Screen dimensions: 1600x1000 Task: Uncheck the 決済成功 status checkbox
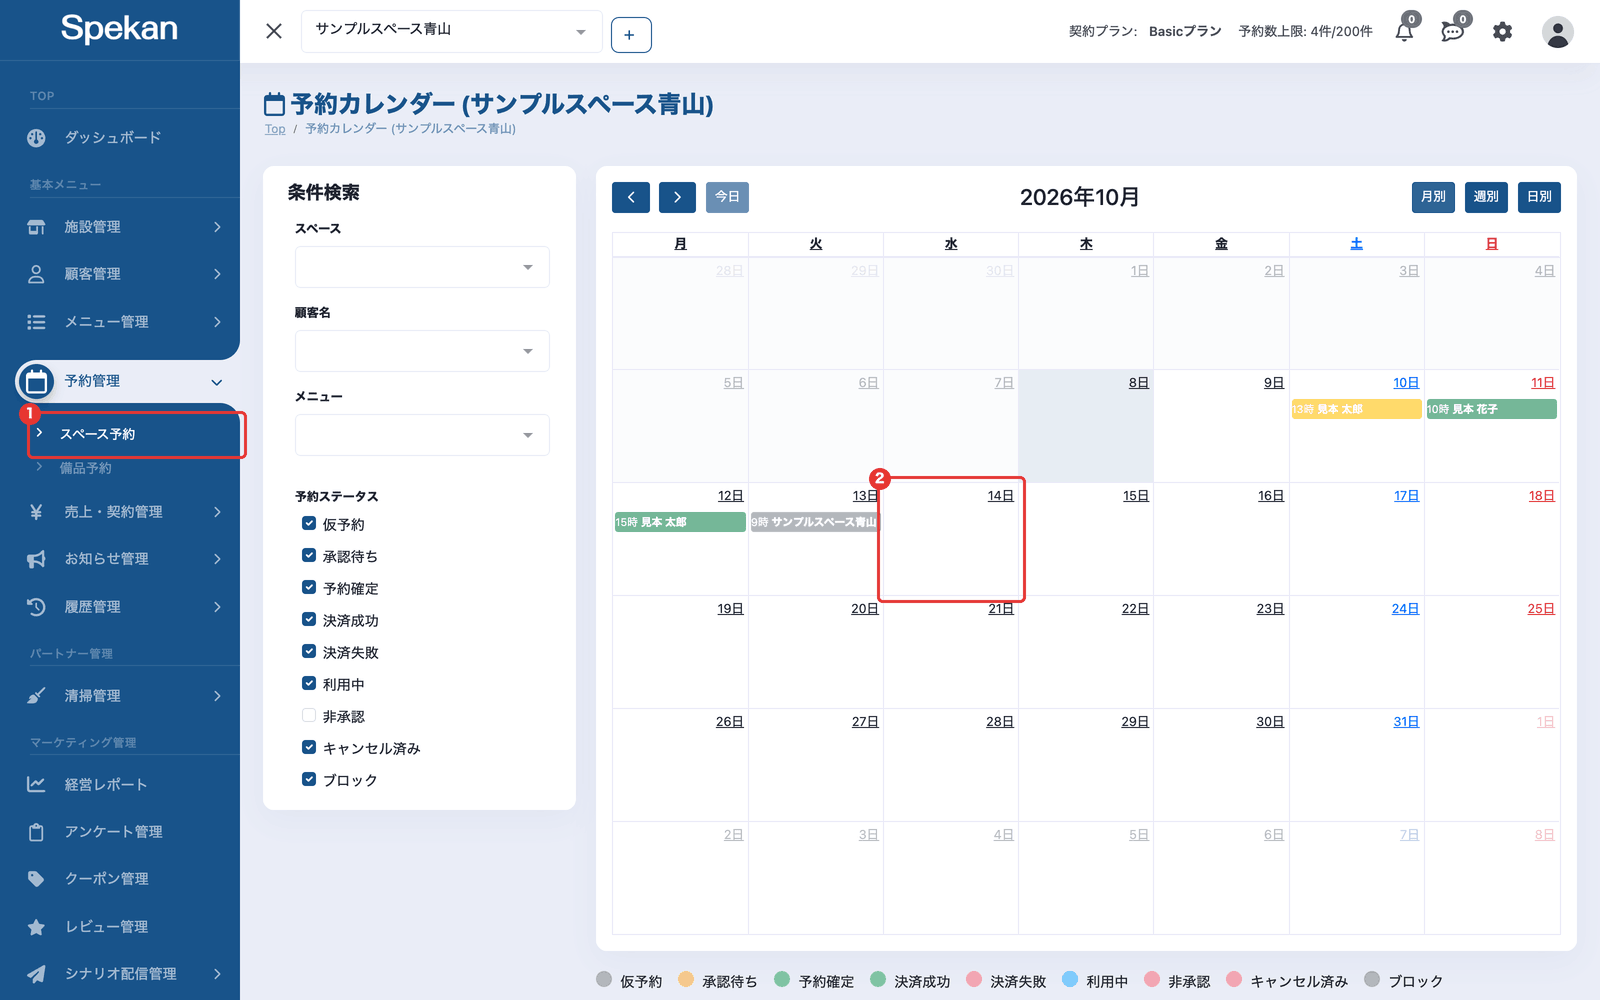point(309,619)
